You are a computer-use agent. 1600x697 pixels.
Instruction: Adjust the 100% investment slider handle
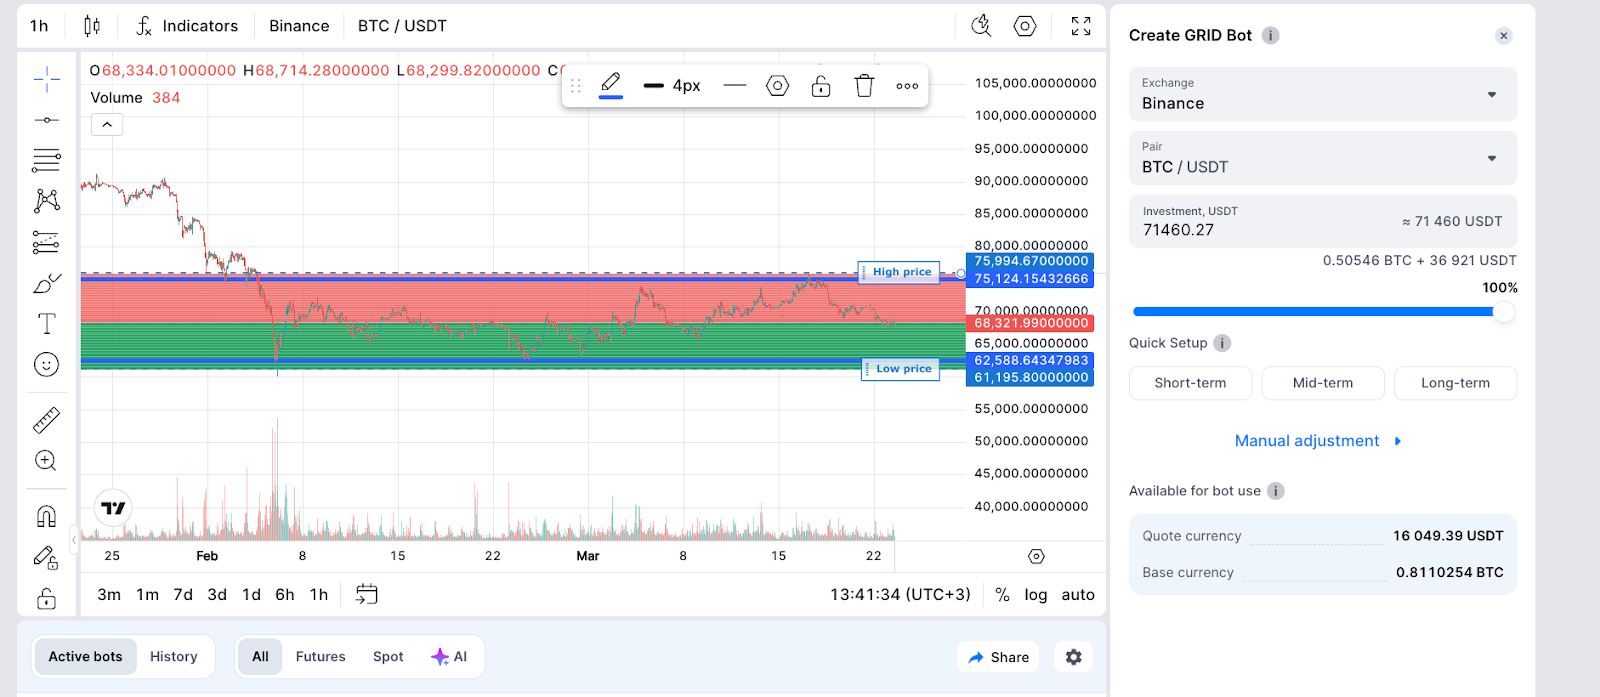tap(1503, 312)
